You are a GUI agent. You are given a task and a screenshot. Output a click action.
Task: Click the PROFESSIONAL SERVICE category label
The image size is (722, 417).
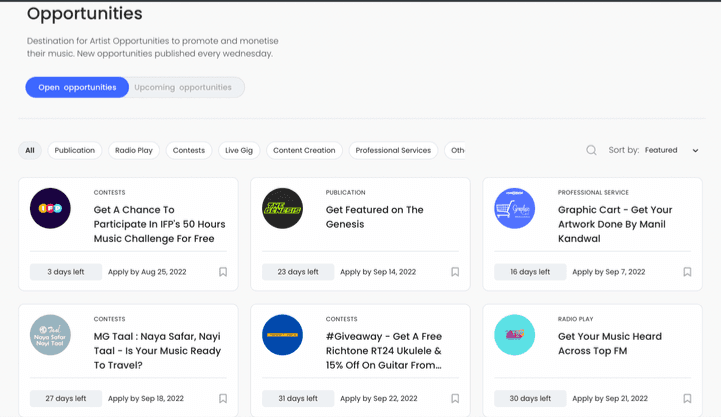[x=593, y=192]
